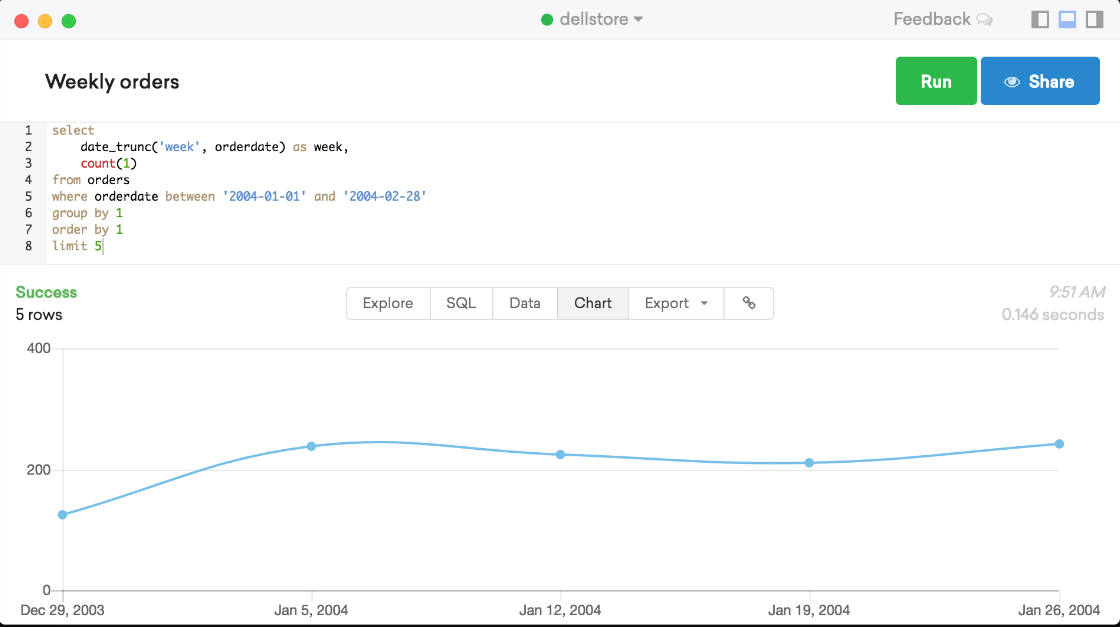Screen dimensions: 1120x627
Task: Click the green dot next to dellstore
Action: (x=548, y=18)
